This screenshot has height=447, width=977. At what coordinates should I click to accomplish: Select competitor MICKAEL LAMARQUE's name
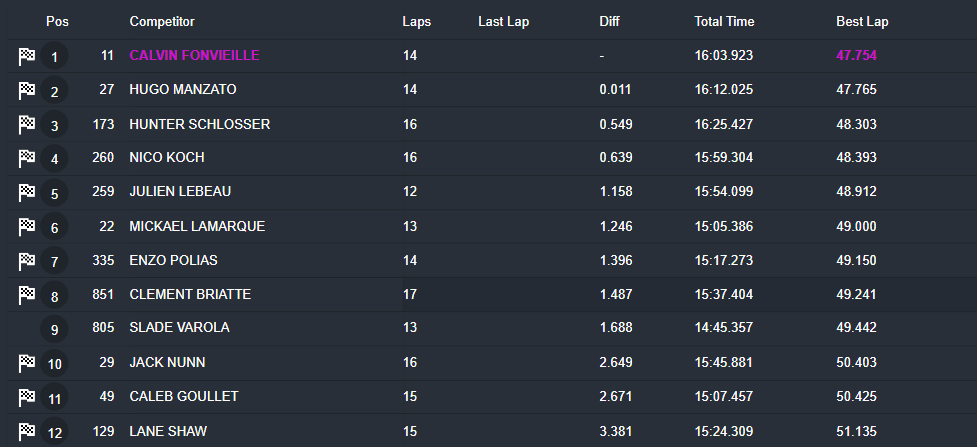tap(197, 226)
